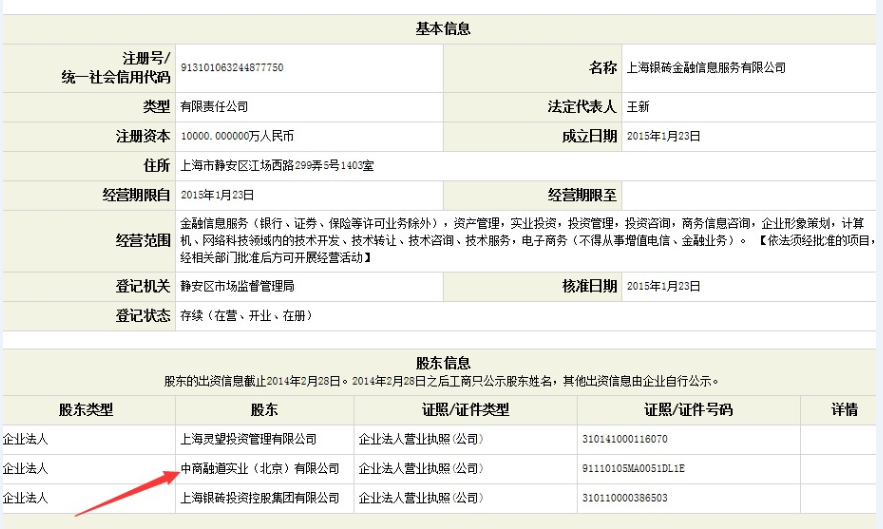
Task: Click the 名称 label cell
Action: point(533,68)
